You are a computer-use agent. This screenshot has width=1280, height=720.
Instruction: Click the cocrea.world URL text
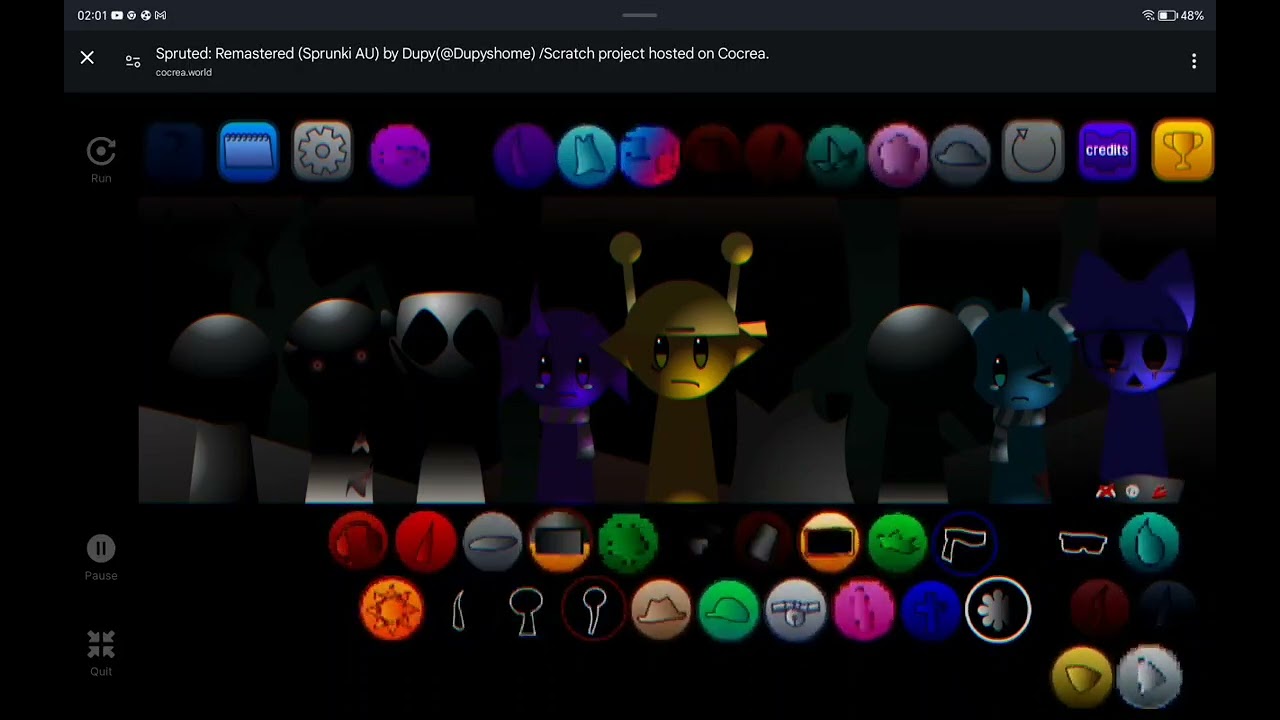coord(184,73)
